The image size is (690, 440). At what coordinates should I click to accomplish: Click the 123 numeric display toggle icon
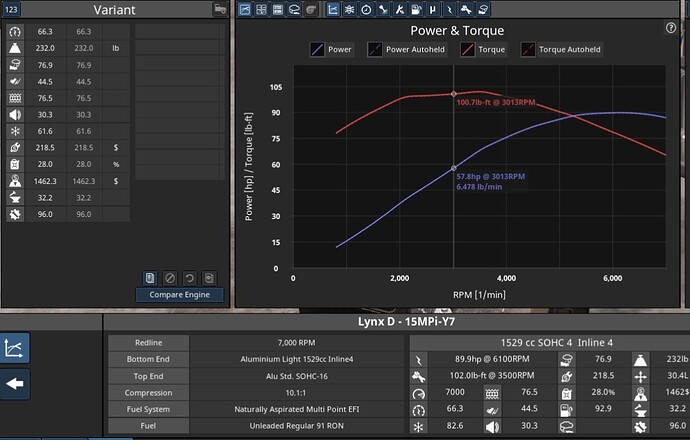tap(11, 9)
